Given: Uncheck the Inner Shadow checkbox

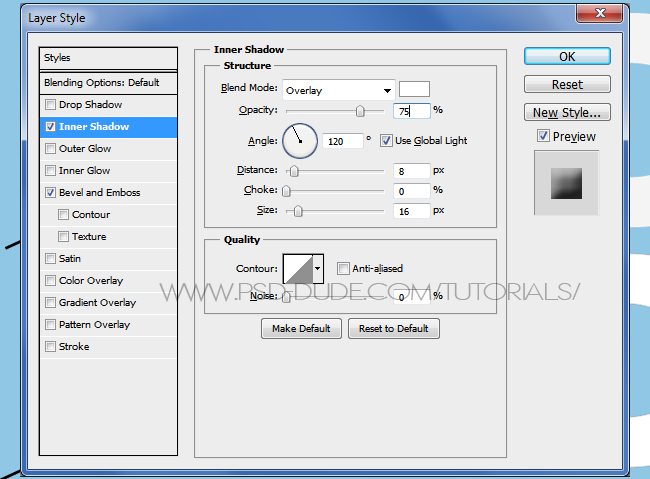Looking at the screenshot, I should click(51, 126).
